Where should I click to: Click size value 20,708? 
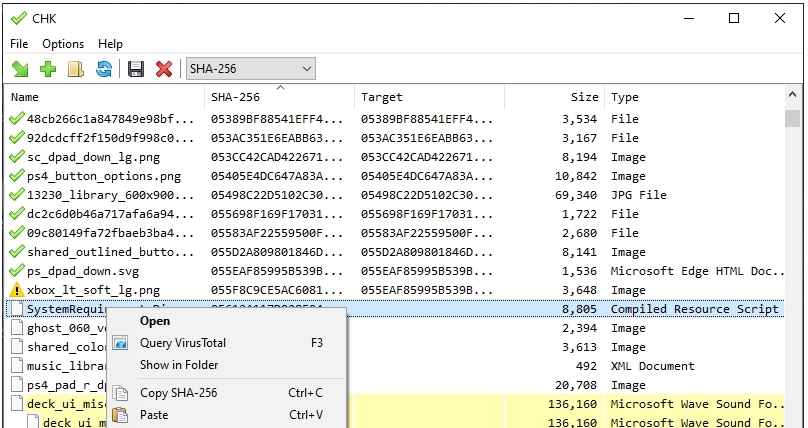[x=576, y=385]
